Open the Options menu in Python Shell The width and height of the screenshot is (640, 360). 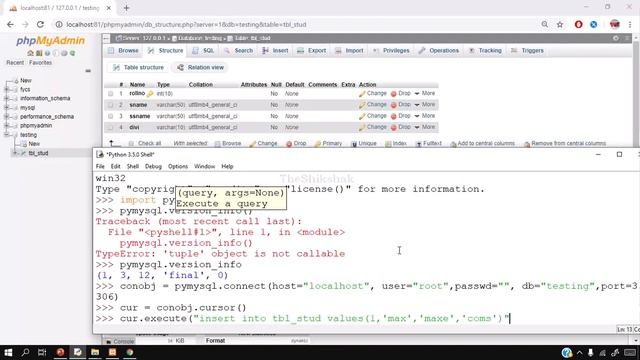(x=178, y=167)
